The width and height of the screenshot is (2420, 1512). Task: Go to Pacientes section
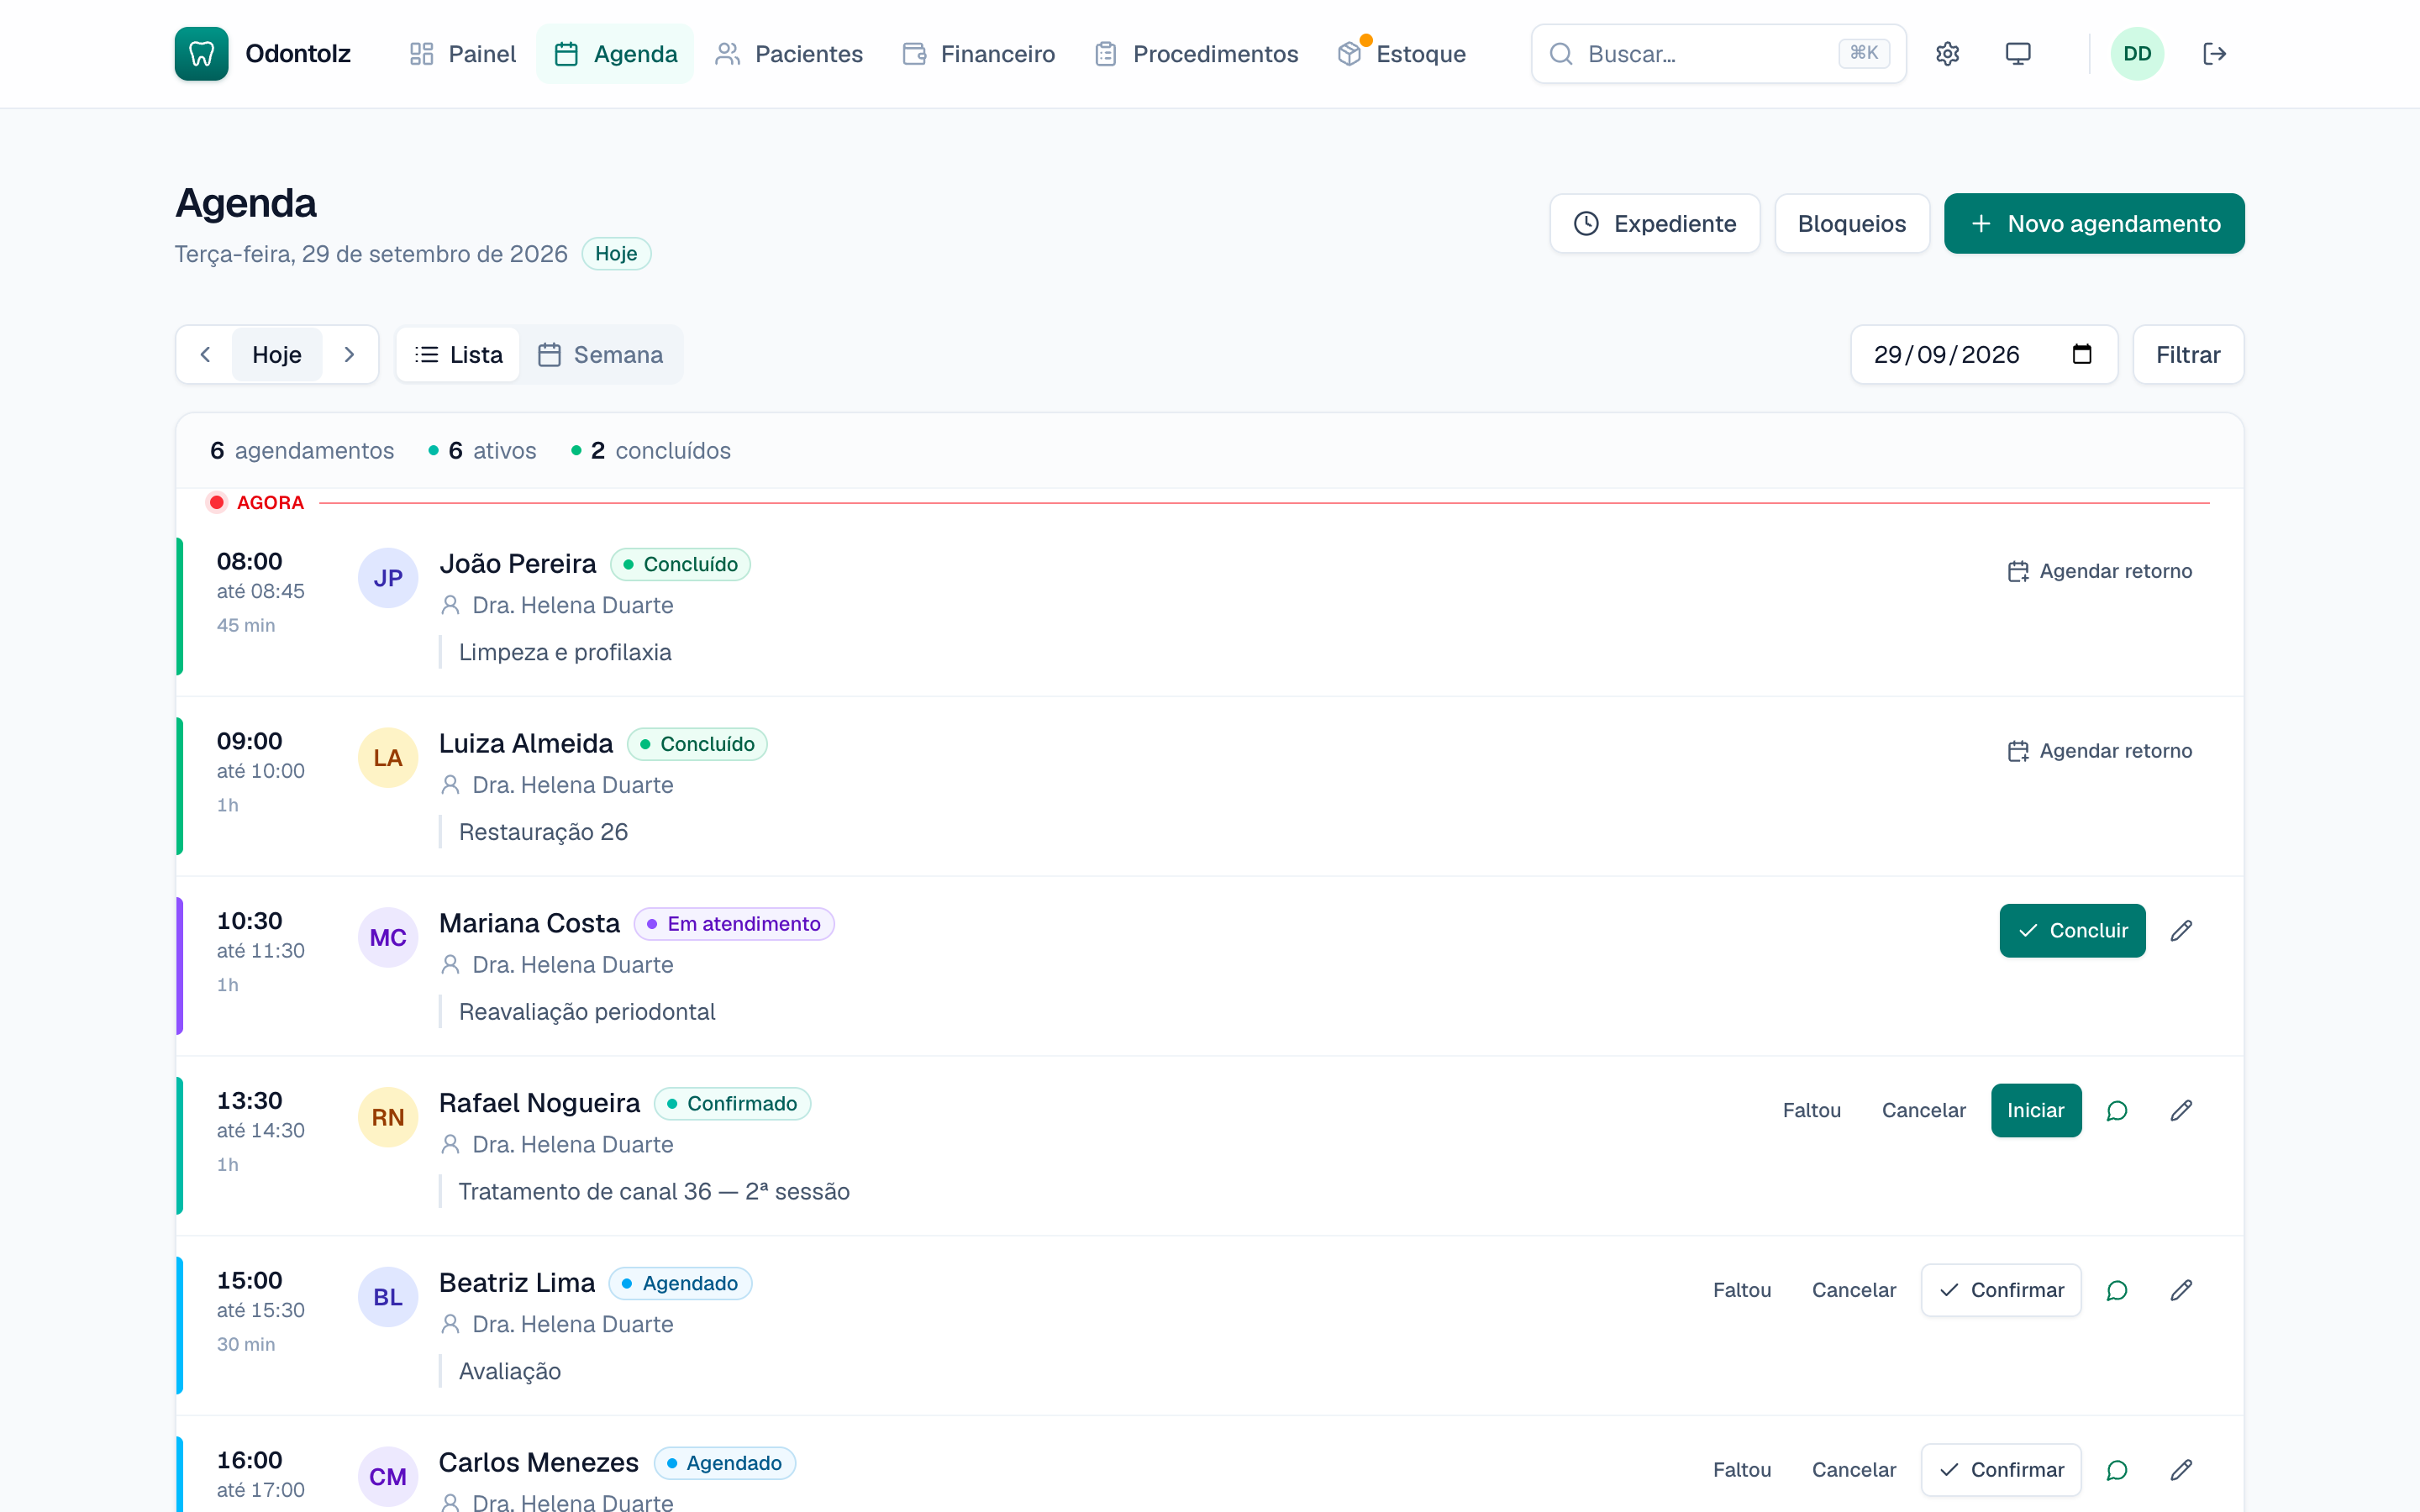[x=789, y=54]
